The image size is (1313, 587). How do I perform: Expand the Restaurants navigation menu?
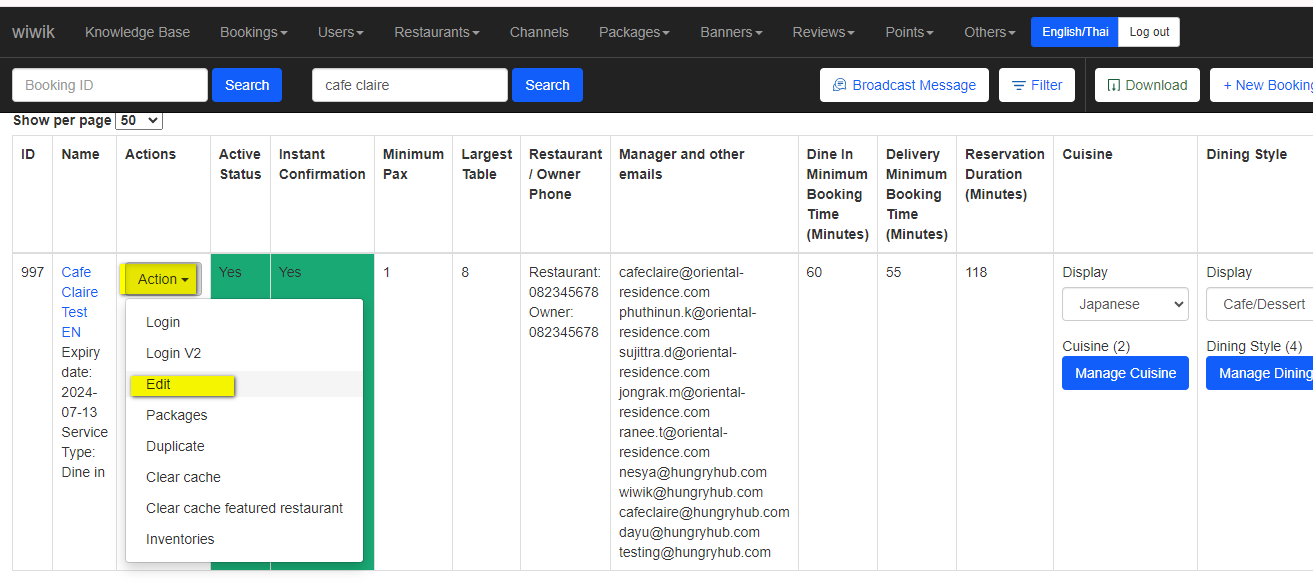[x=436, y=32]
